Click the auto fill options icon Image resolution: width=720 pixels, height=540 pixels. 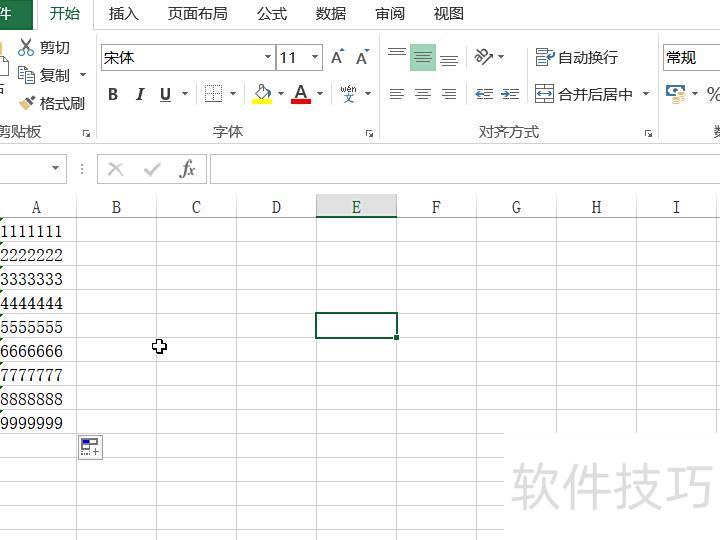pos(90,447)
